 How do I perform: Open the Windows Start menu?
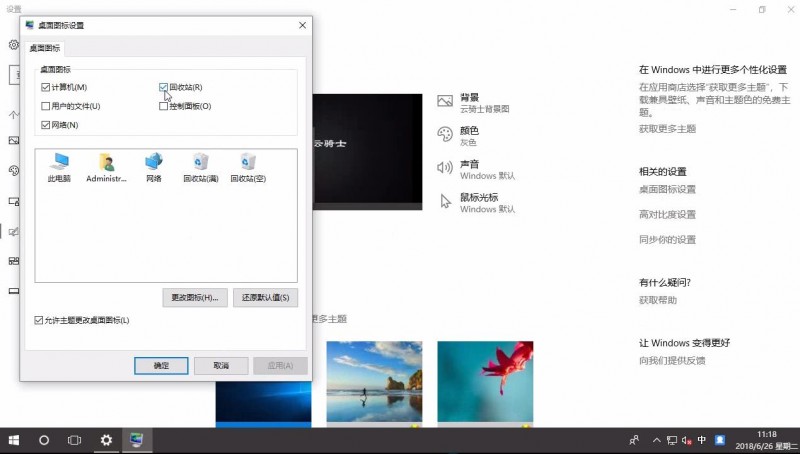tap(14, 440)
